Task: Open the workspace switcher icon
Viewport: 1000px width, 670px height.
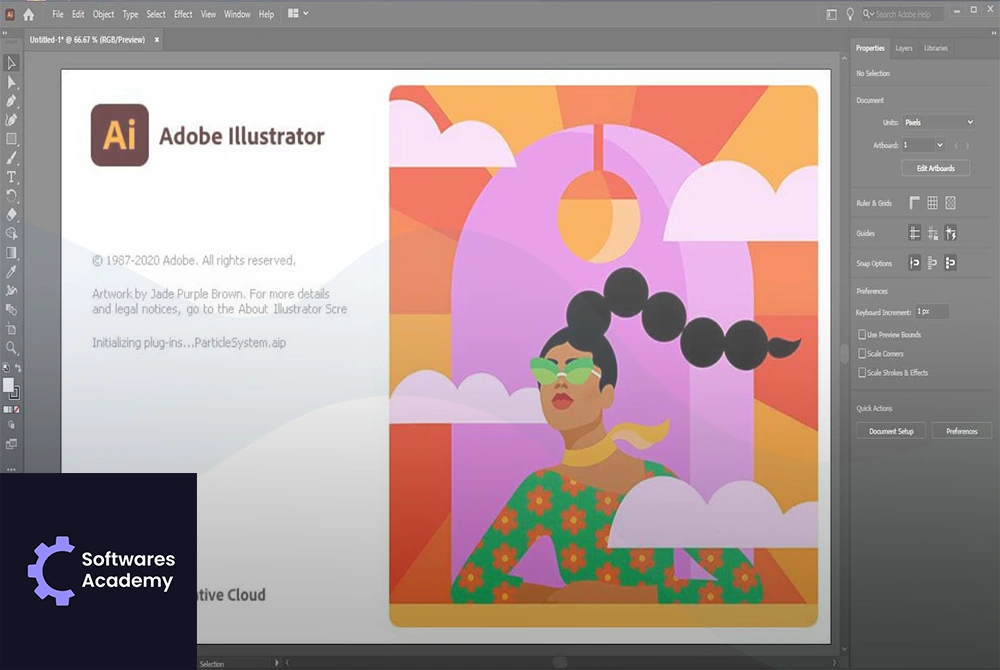Action: coord(832,14)
